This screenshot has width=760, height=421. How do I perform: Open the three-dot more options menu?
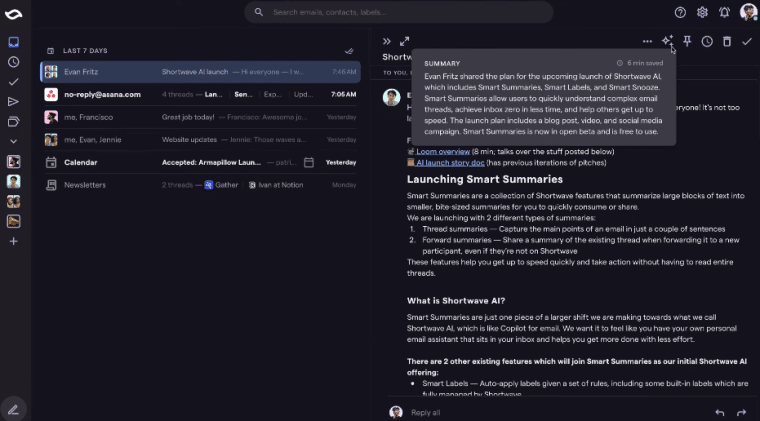pos(647,41)
